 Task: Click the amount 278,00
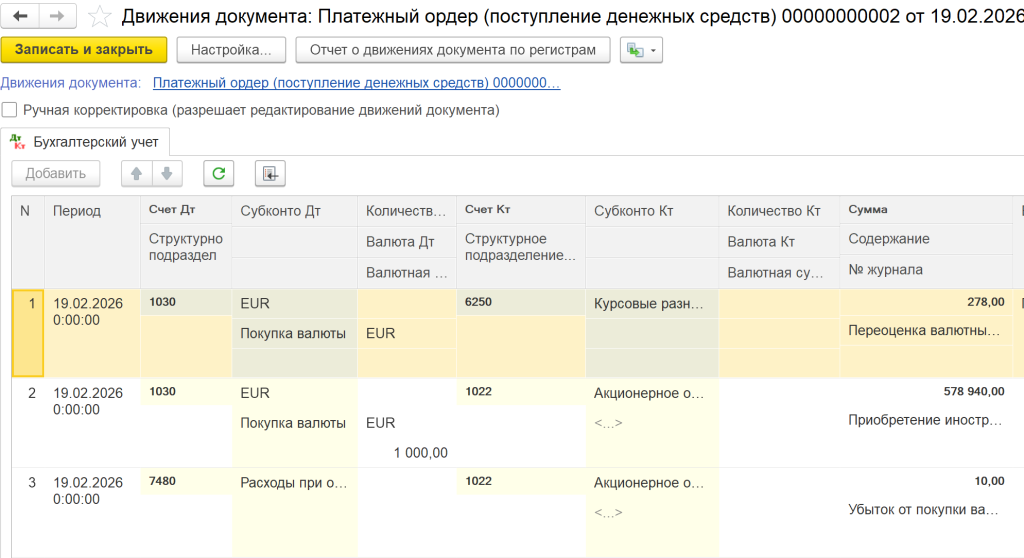pyautogui.click(x=925, y=302)
